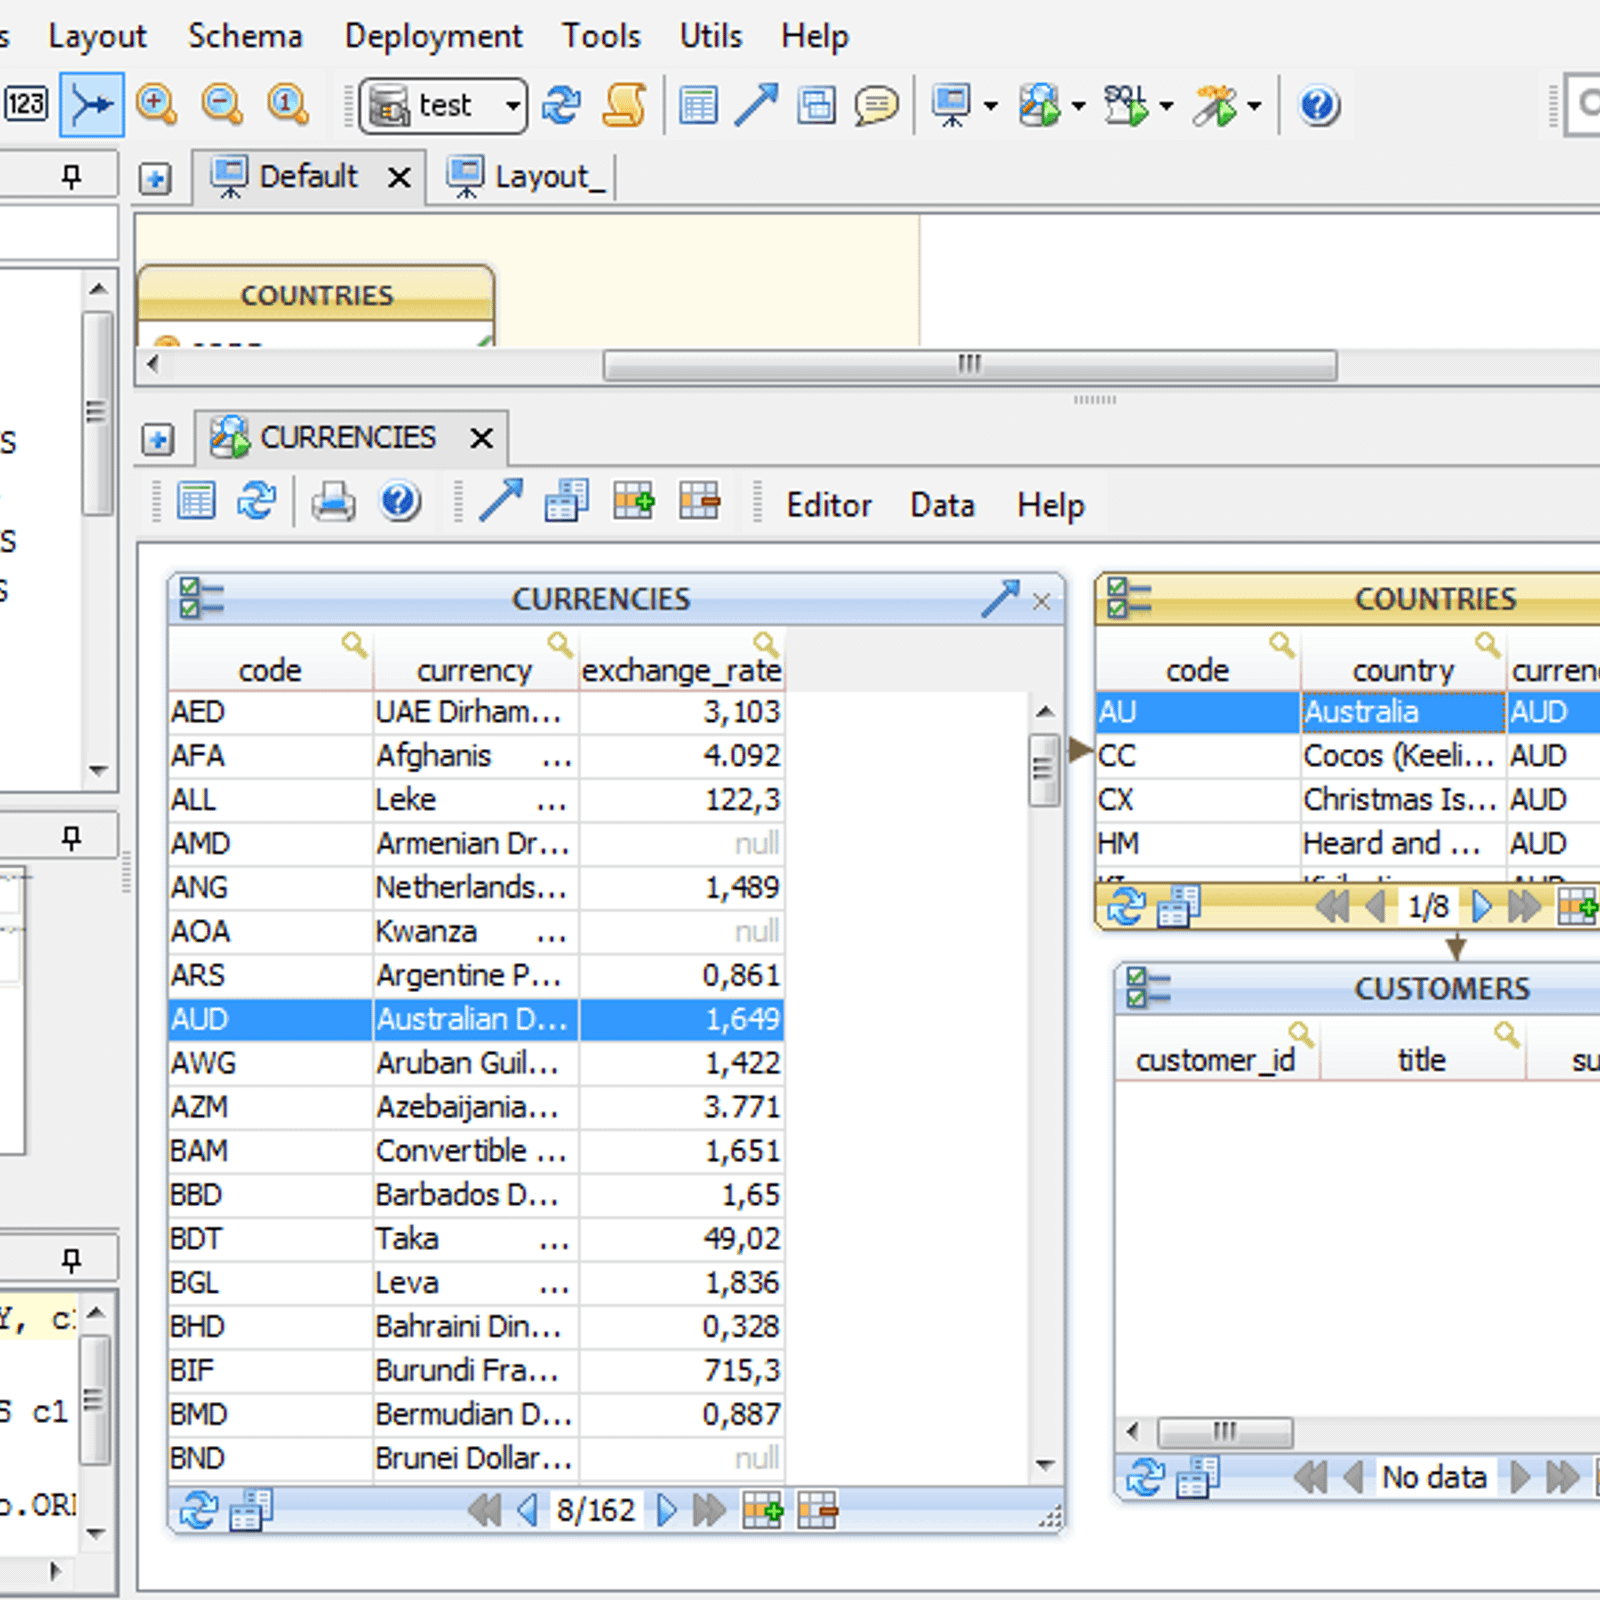Close the CURRENCIES browse tab
Image resolution: width=1600 pixels, height=1600 pixels.
pyautogui.click(x=481, y=438)
